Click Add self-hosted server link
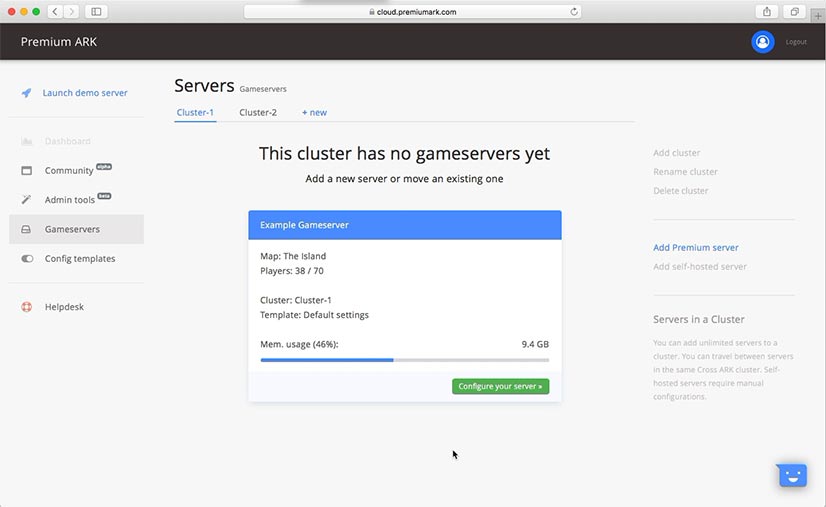Viewport: 826px width, 507px height. pos(700,267)
